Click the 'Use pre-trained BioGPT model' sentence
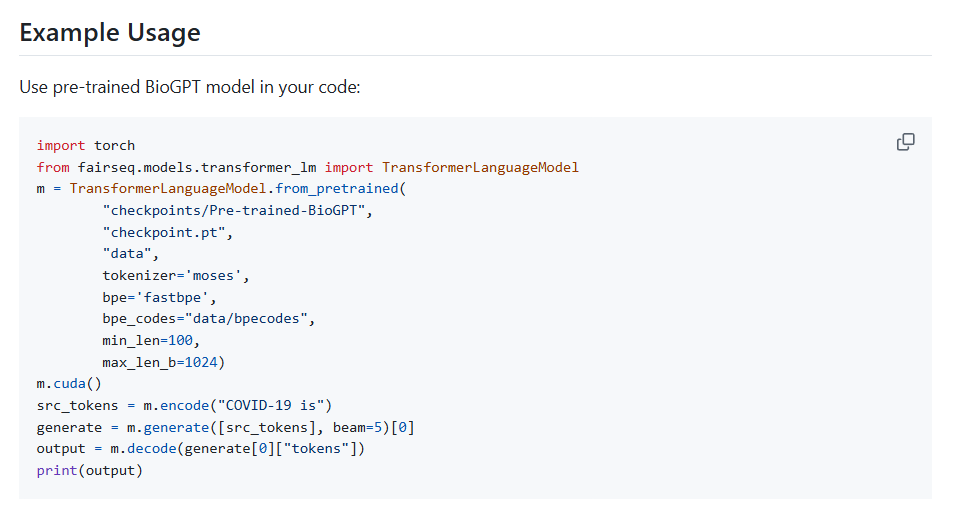The image size is (954, 507). [x=189, y=88]
